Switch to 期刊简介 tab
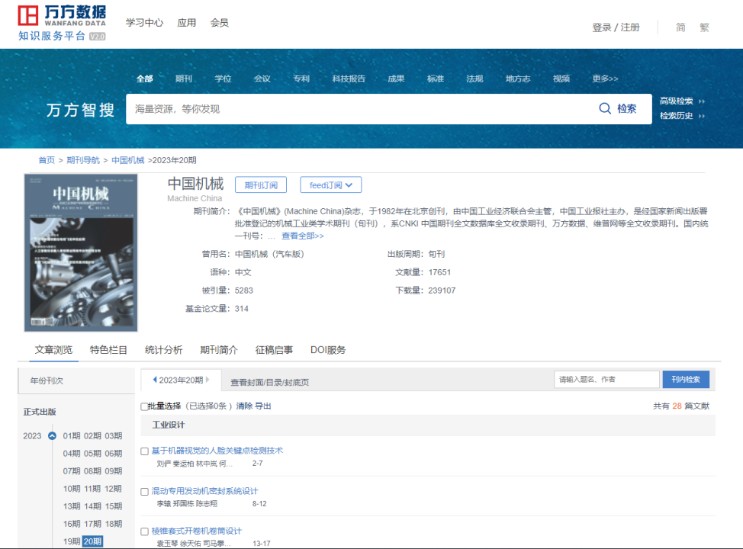Image resolution: width=743 pixels, height=549 pixels. pos(218,350)
